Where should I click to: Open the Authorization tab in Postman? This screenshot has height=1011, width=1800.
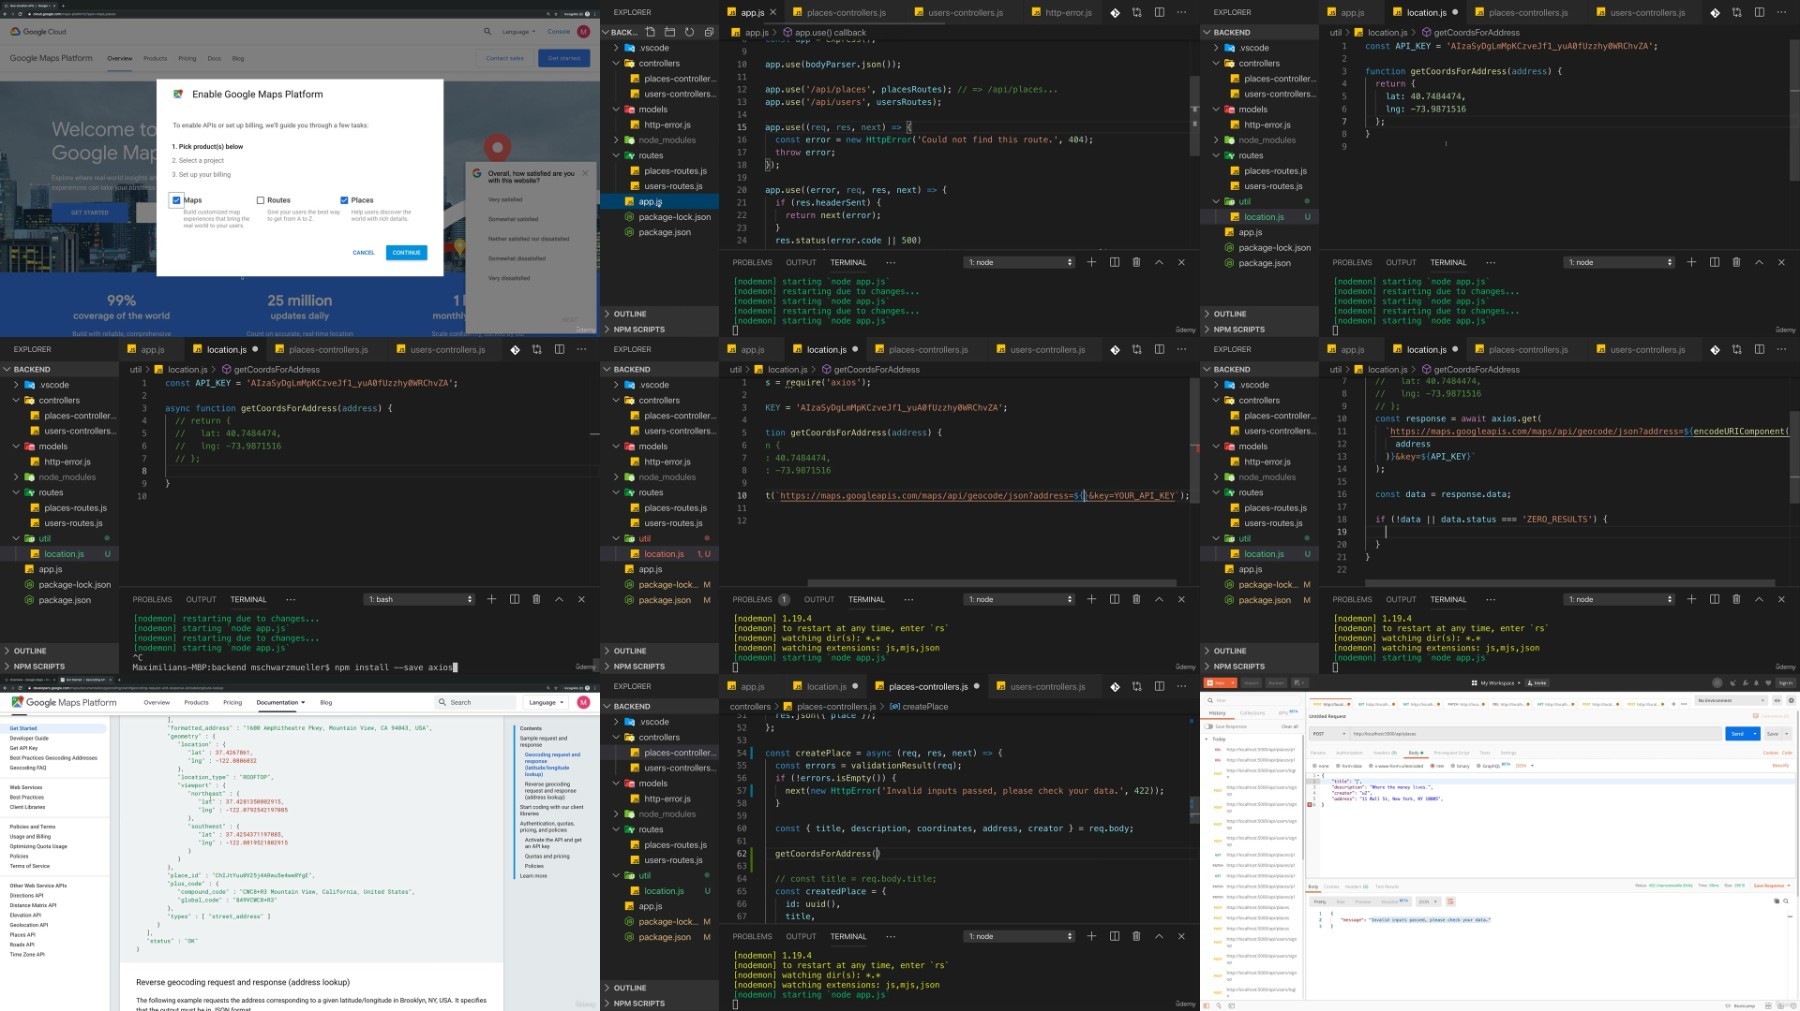(x=1349, y=753)
